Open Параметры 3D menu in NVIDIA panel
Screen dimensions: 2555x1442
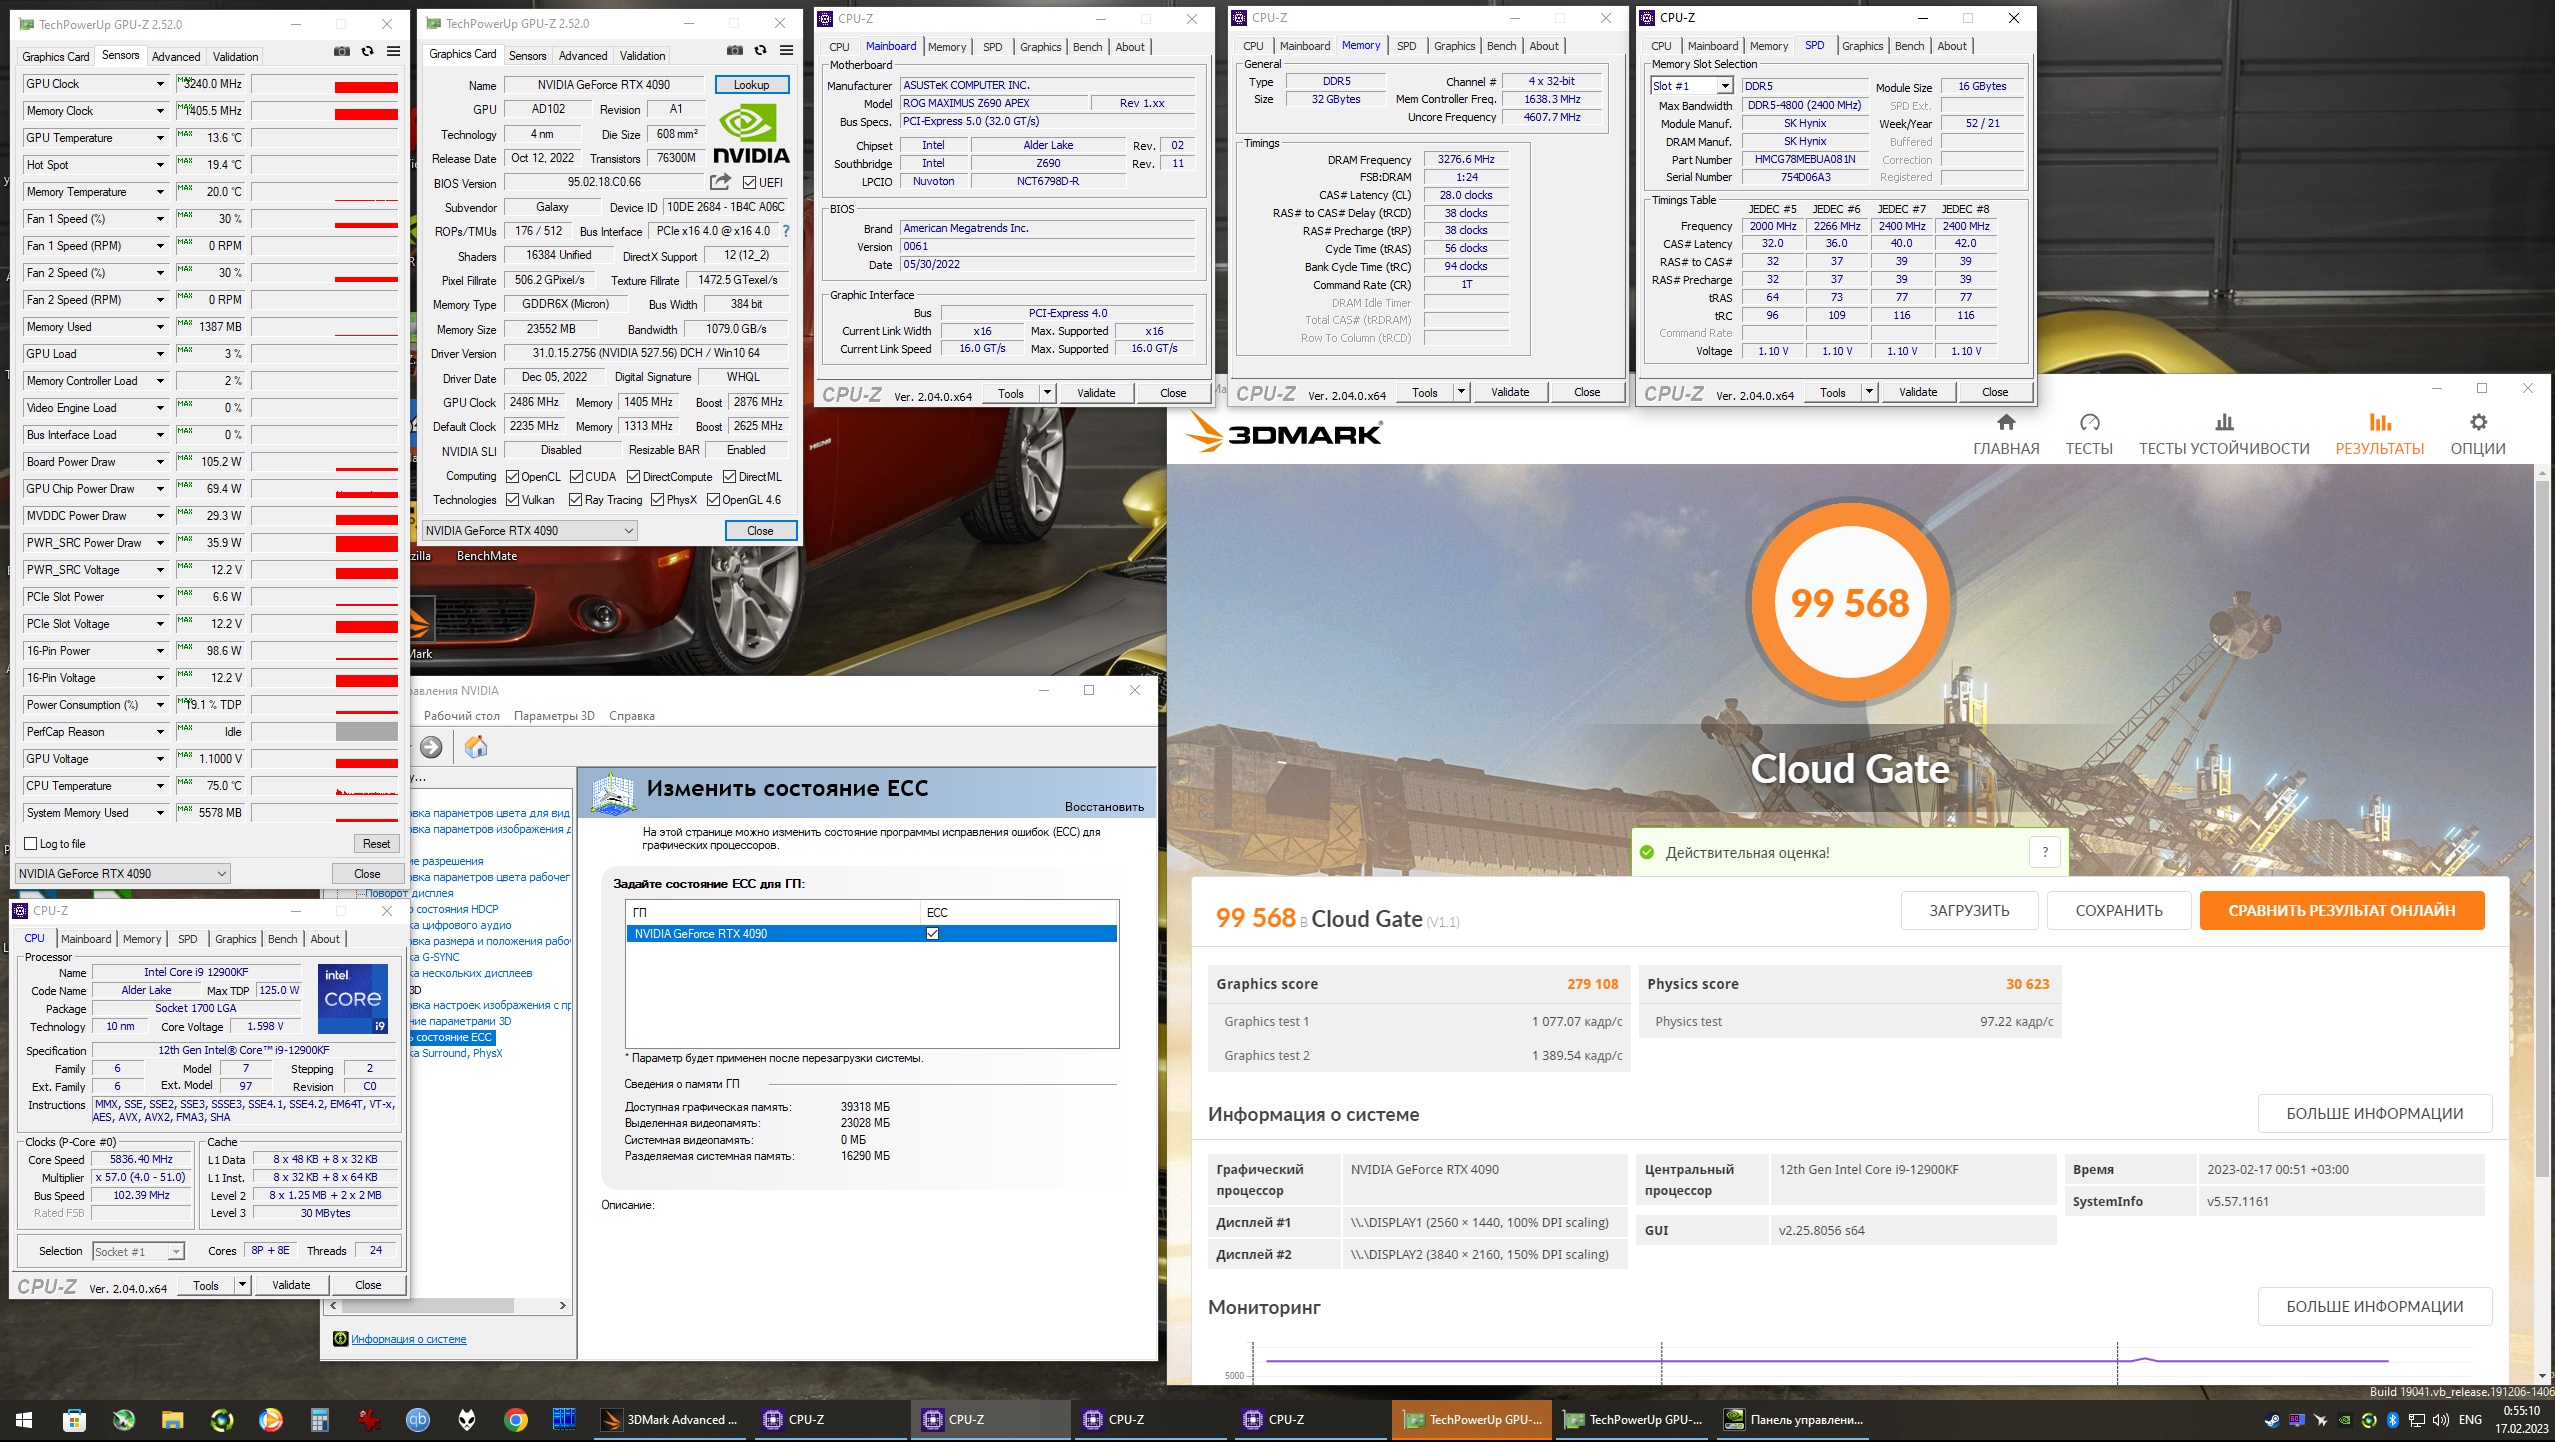coord(554,716)
